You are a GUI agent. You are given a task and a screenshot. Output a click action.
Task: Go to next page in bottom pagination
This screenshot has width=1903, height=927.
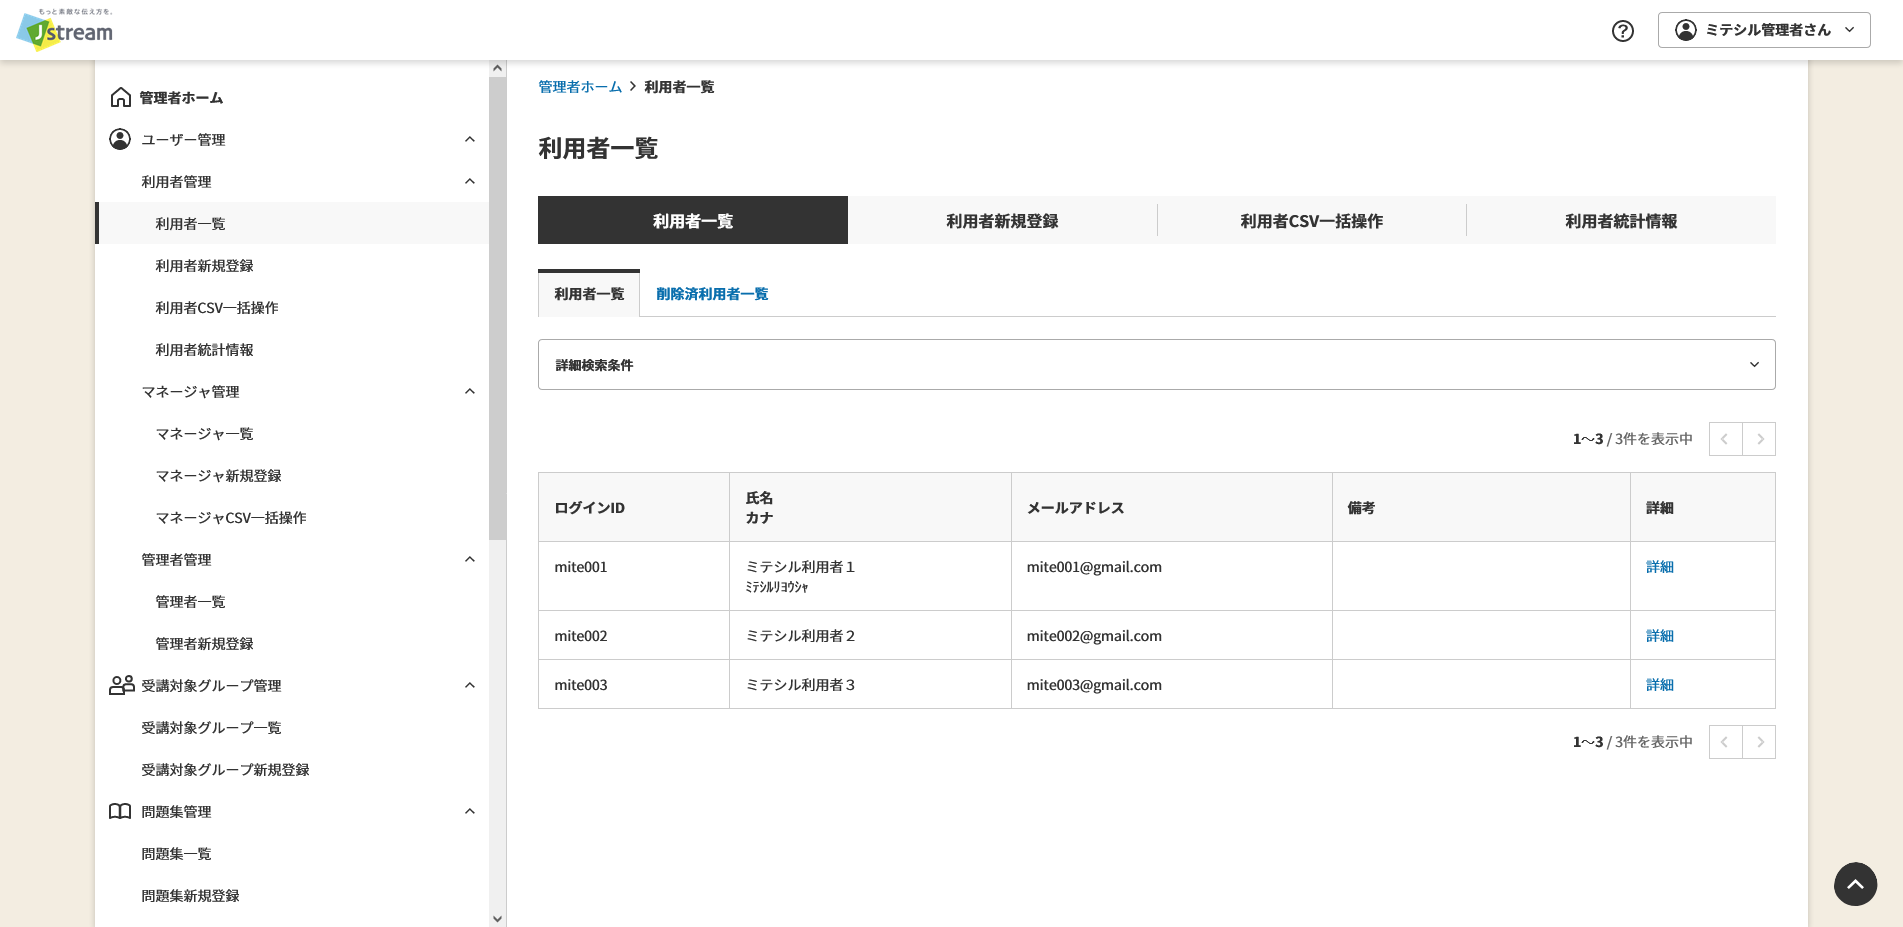coord(1759,742)
